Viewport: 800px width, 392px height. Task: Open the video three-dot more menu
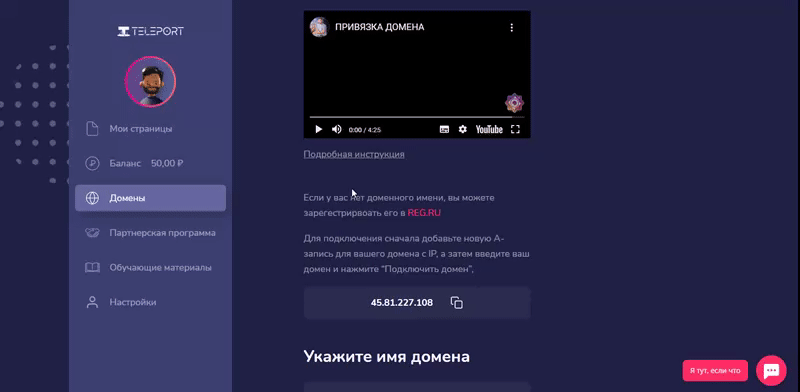point(512,28)
